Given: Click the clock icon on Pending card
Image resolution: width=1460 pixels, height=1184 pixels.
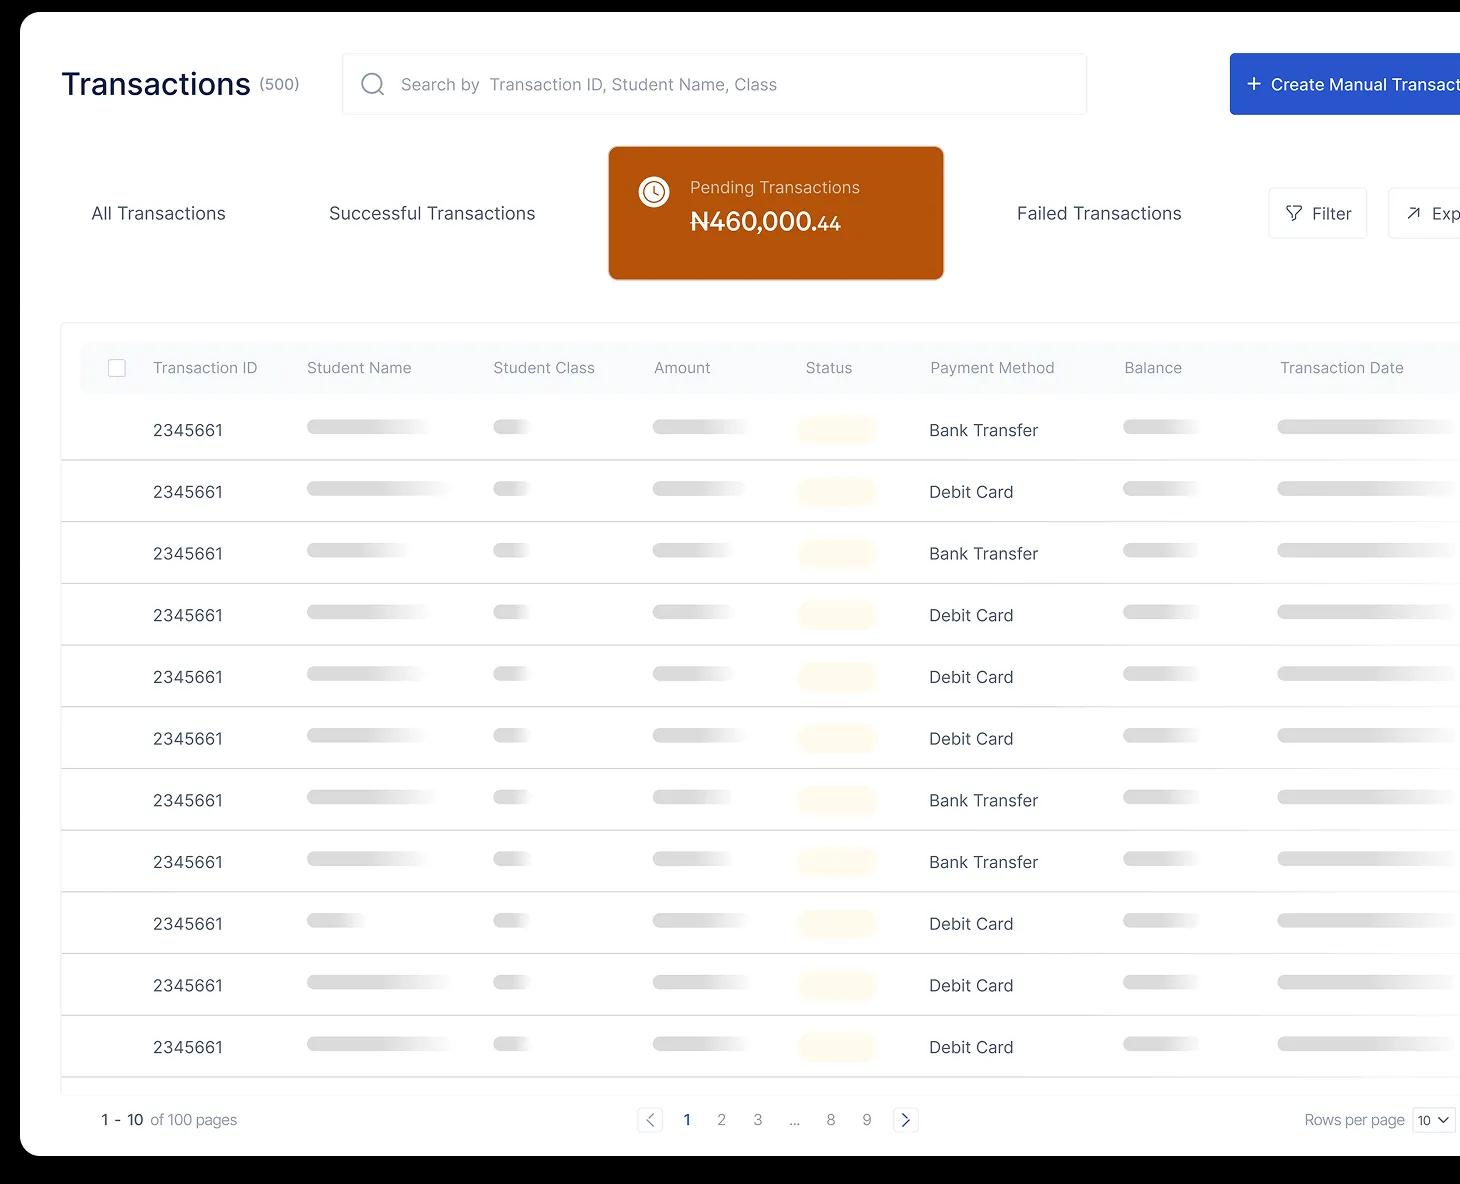Looking at the screenshot, I should coord(654,192).
